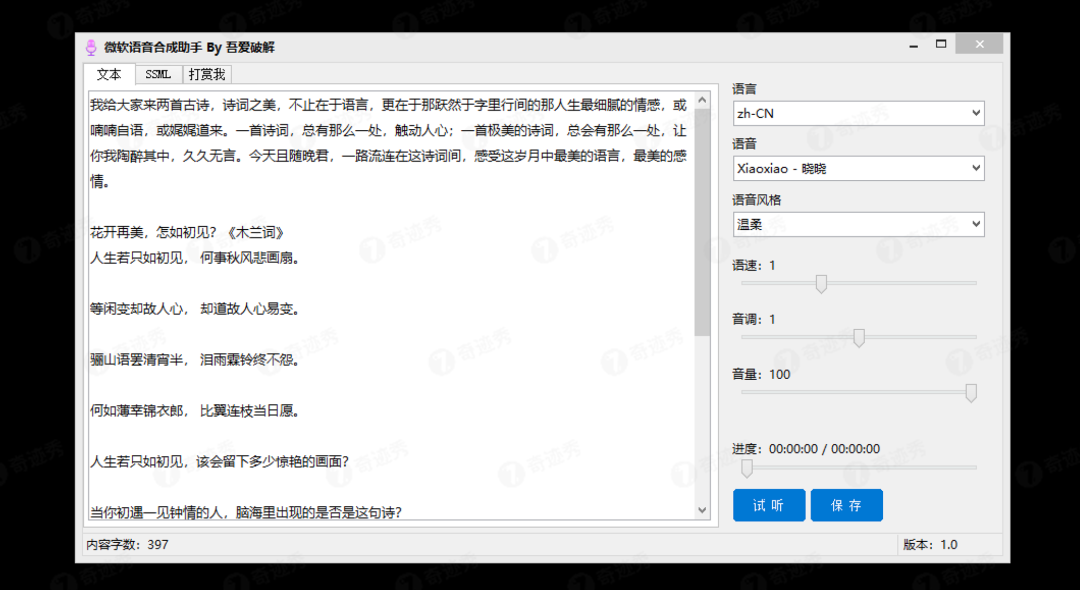Click the 保存 save button
This screenshot has width=1080, height=590.
click(847, 505)
